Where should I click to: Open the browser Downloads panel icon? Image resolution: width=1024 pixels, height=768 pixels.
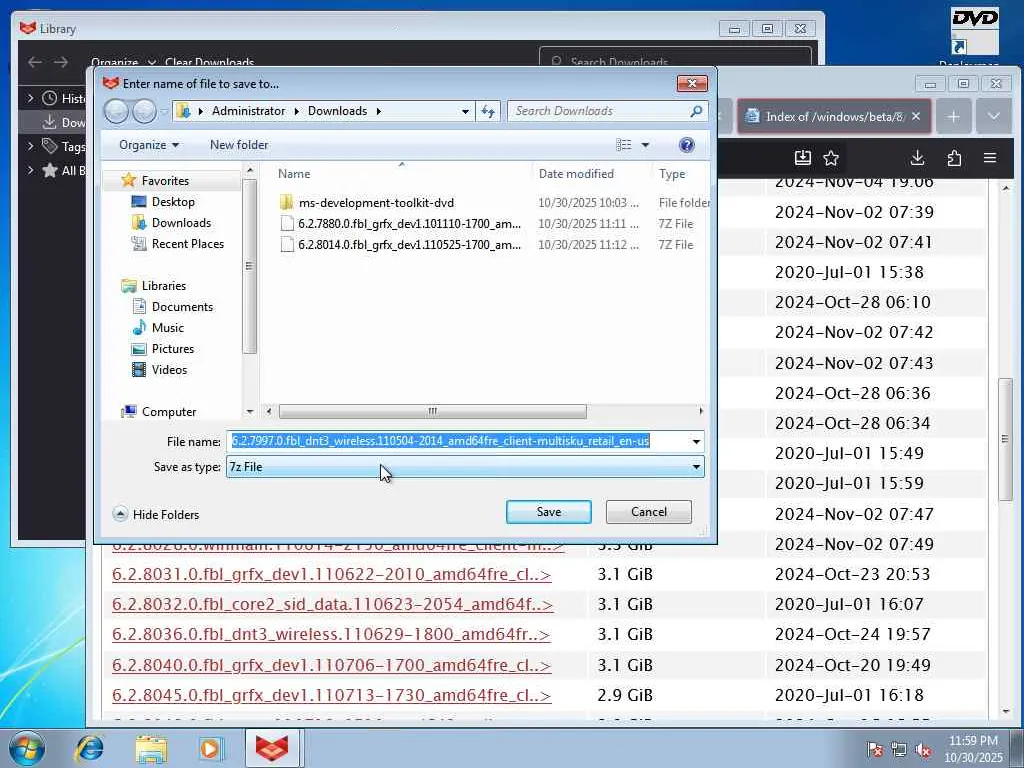[x=918, y=157]
